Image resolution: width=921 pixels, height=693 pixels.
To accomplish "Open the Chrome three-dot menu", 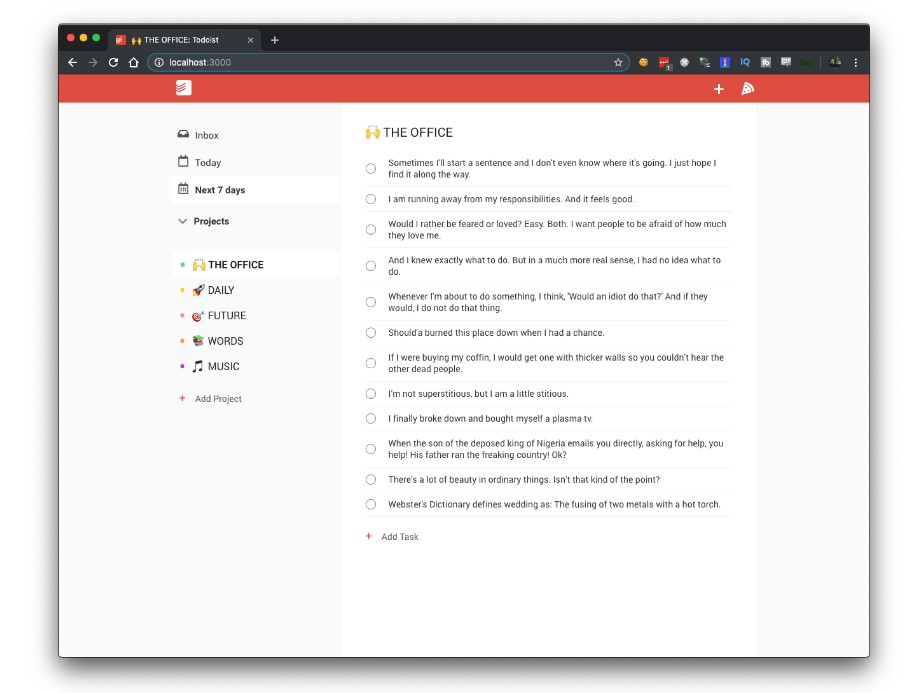I will click(x=855, y=62).
